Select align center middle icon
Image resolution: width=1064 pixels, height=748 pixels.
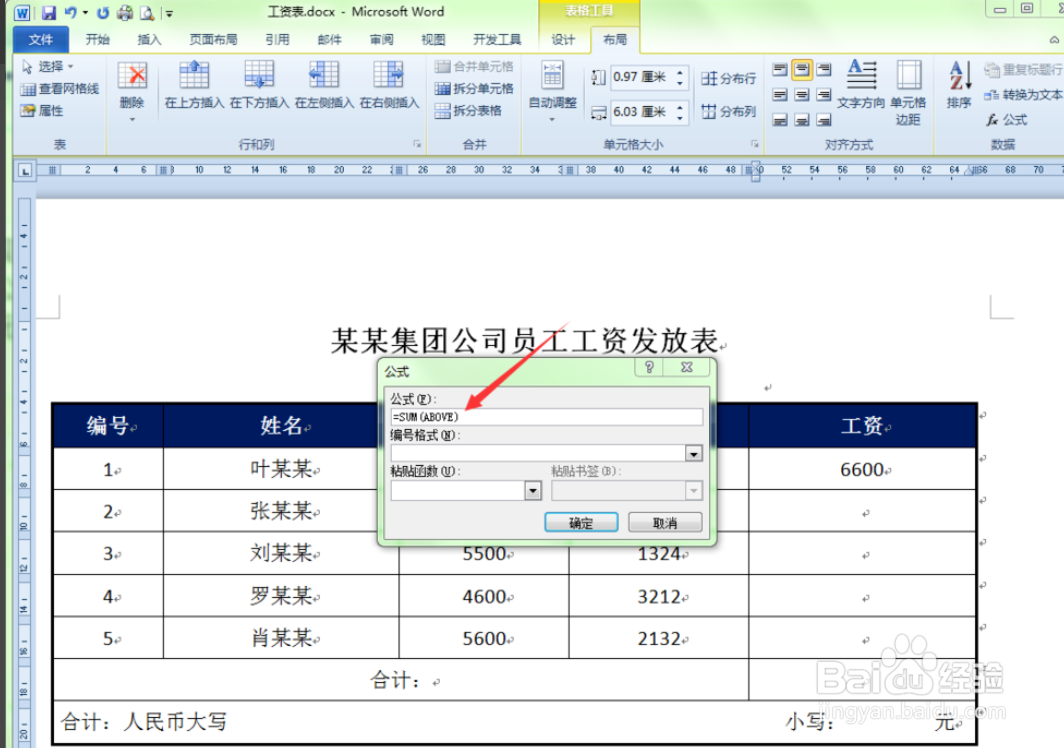tap(802, 94)
